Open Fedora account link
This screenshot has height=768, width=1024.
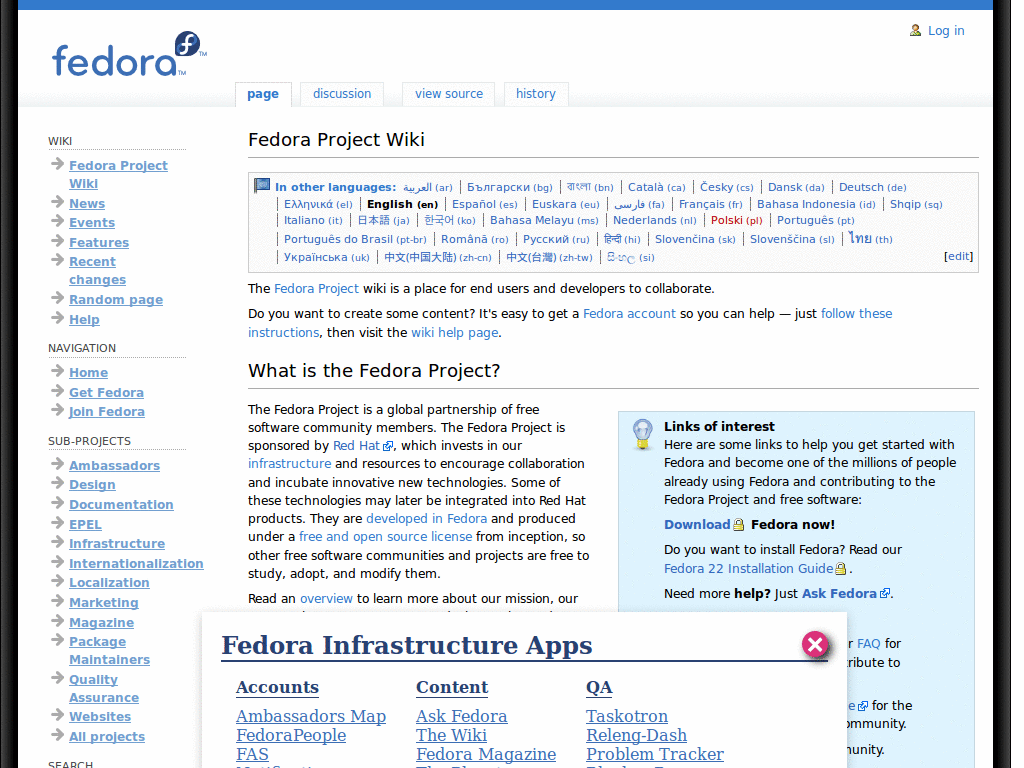pyautogui.click(x=629, y=313)
